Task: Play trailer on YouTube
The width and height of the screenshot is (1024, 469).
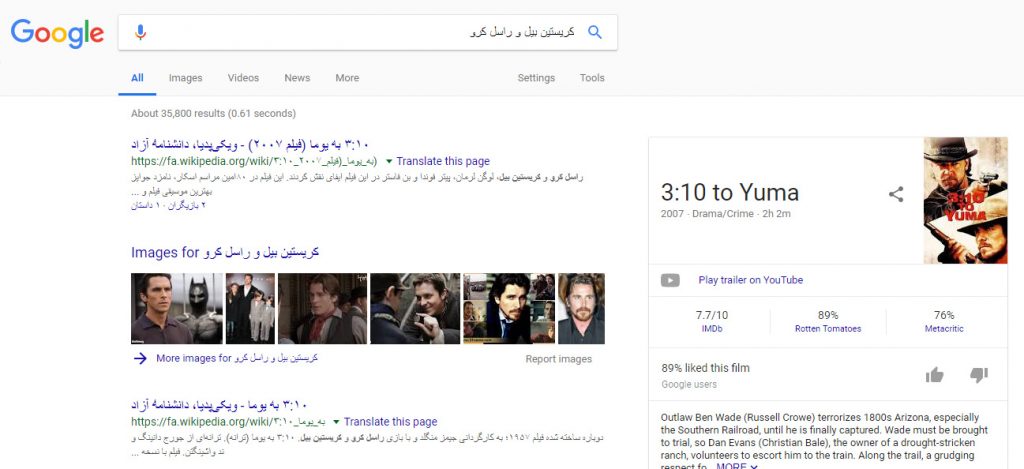Action: click(x=750, y=280)
